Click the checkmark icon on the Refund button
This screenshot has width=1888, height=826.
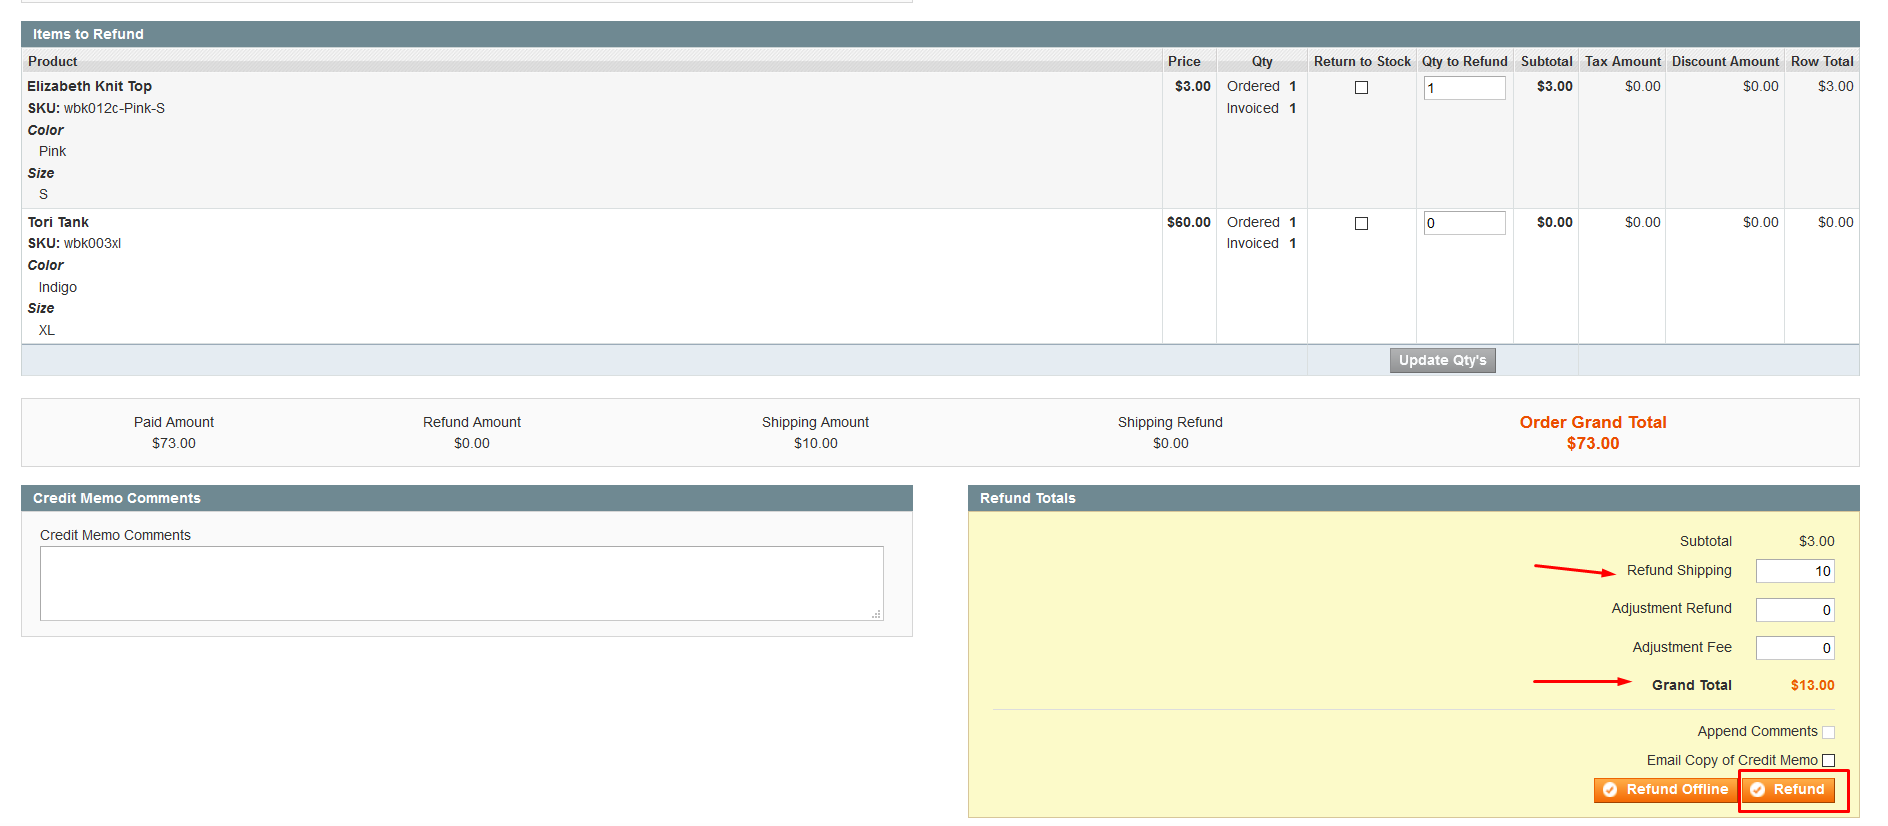pos(1757,790)
